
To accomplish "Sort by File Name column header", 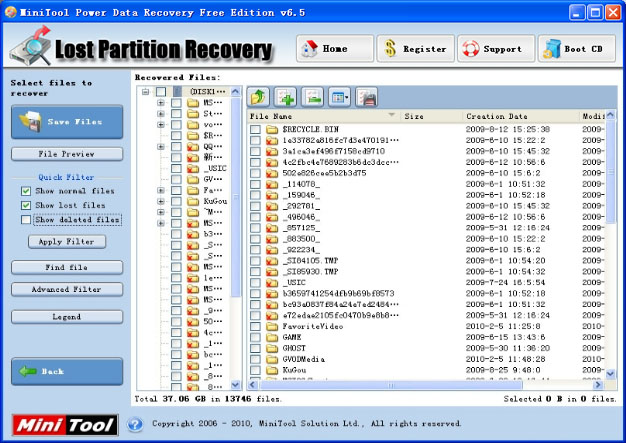I will pyautogui.click(x=324, y=116).
